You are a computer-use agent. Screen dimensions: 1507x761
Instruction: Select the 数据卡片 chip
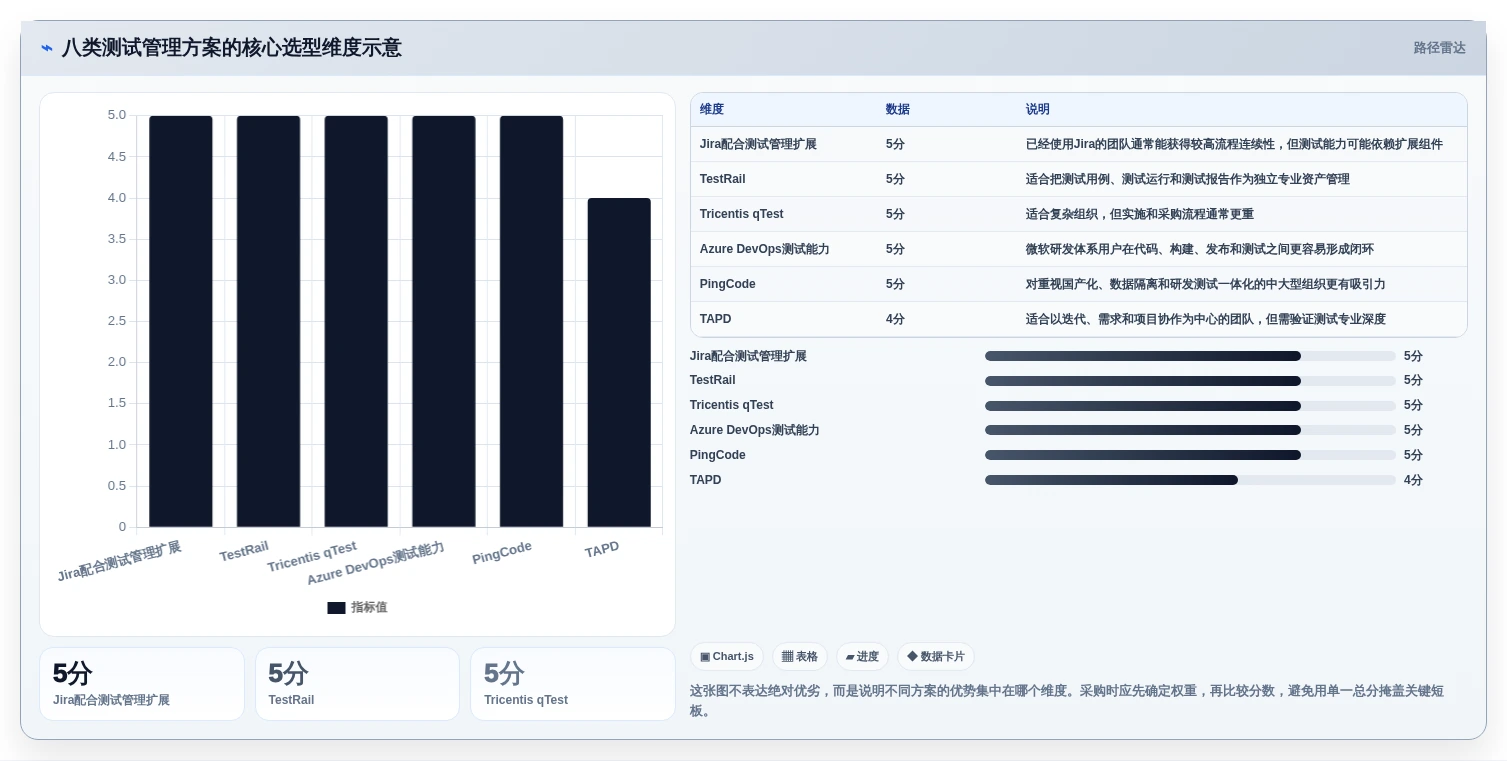(x=936, y=657)
